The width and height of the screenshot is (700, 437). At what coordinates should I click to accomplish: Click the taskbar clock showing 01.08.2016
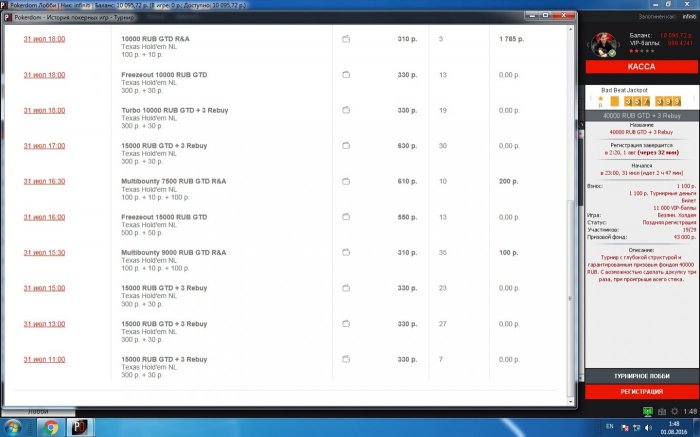[x=674, y=428]
